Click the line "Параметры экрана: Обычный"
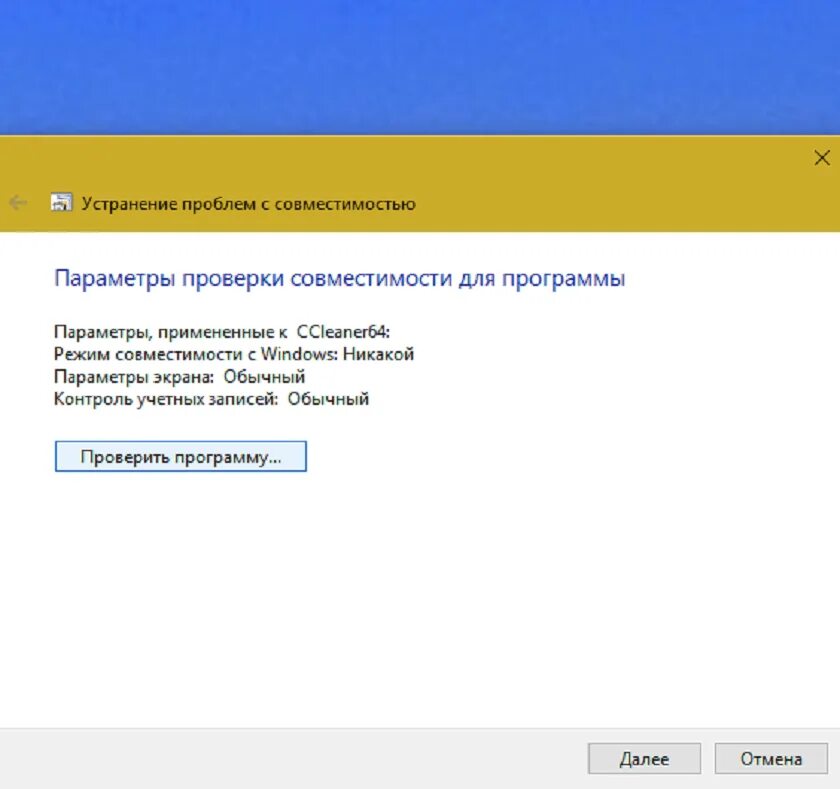Viewport: 840px width, 789px height. tap(179, 377)
